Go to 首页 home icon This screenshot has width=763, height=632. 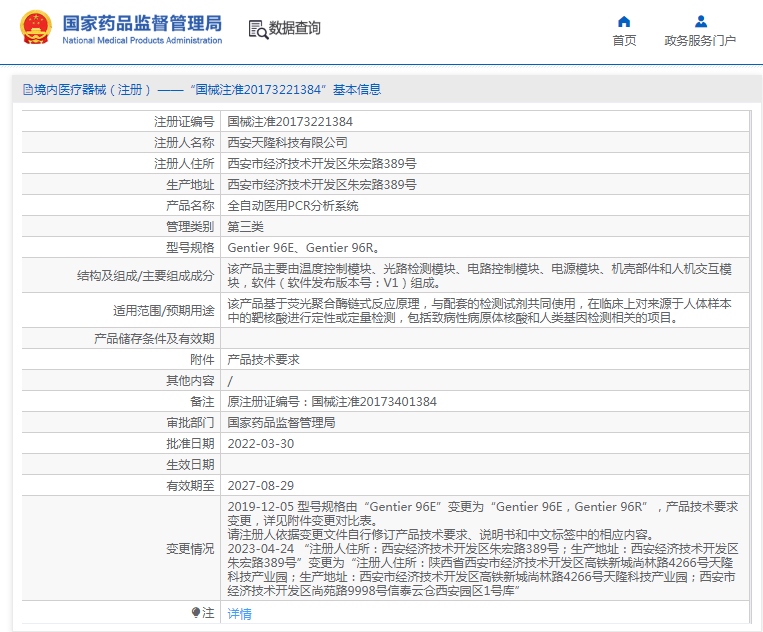pos(624,22)
